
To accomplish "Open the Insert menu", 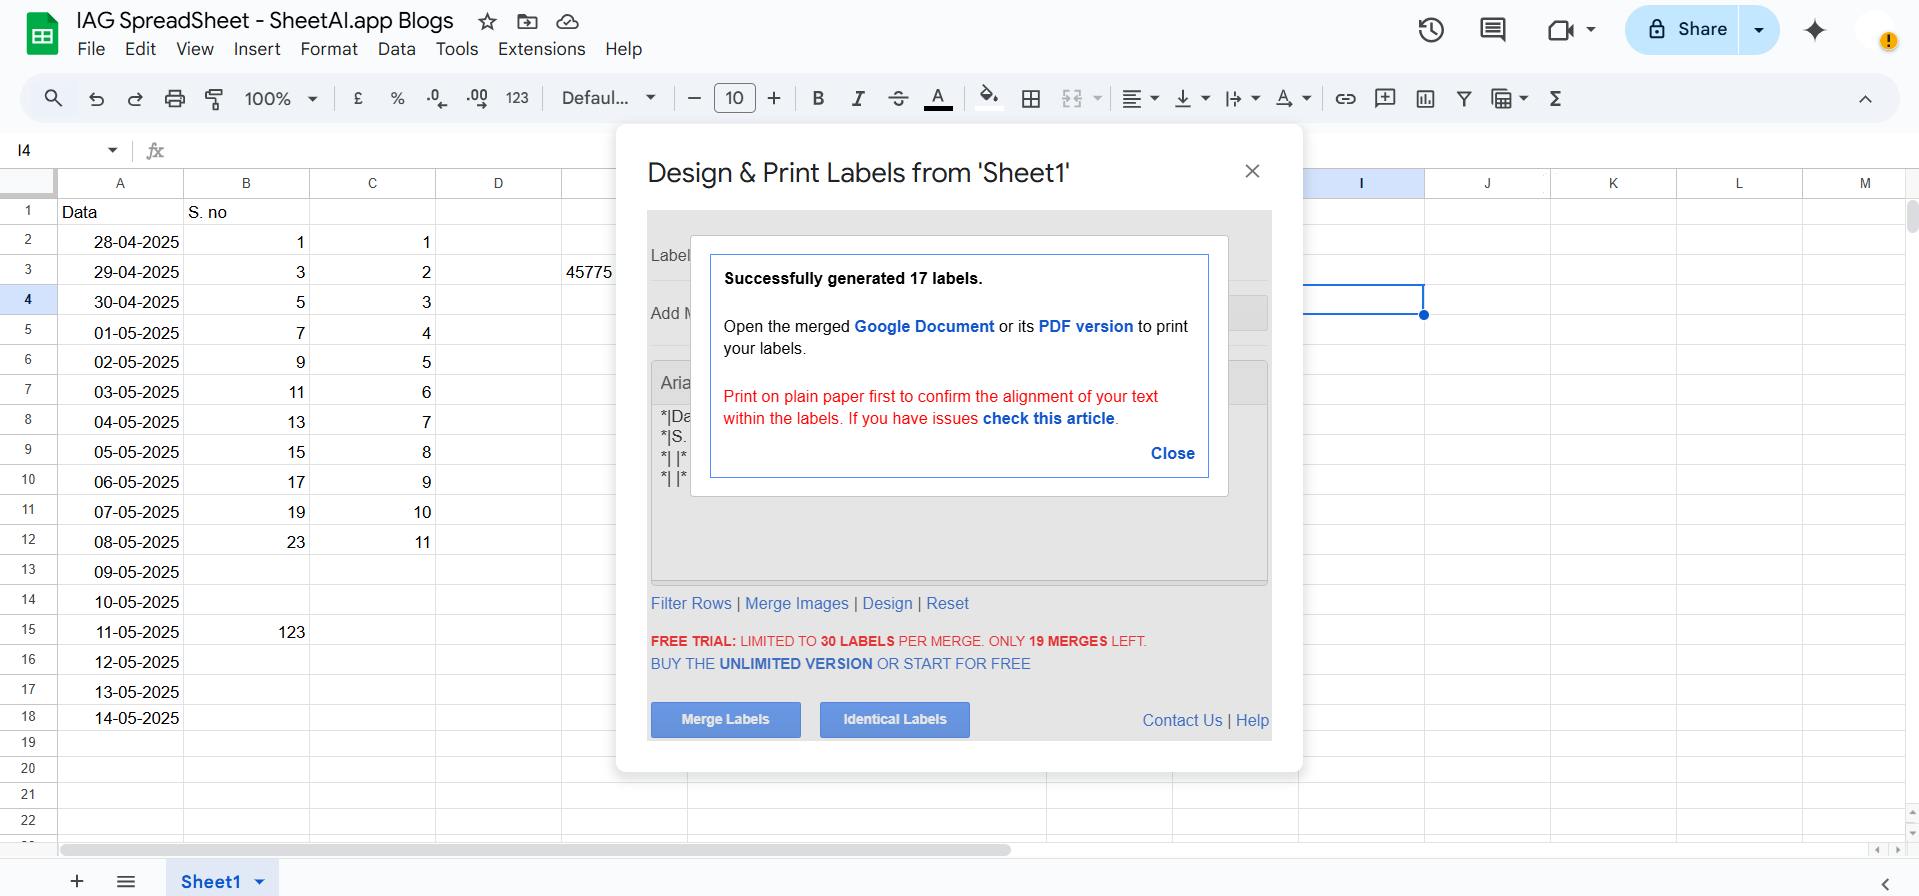I will (x=257, y=49).
